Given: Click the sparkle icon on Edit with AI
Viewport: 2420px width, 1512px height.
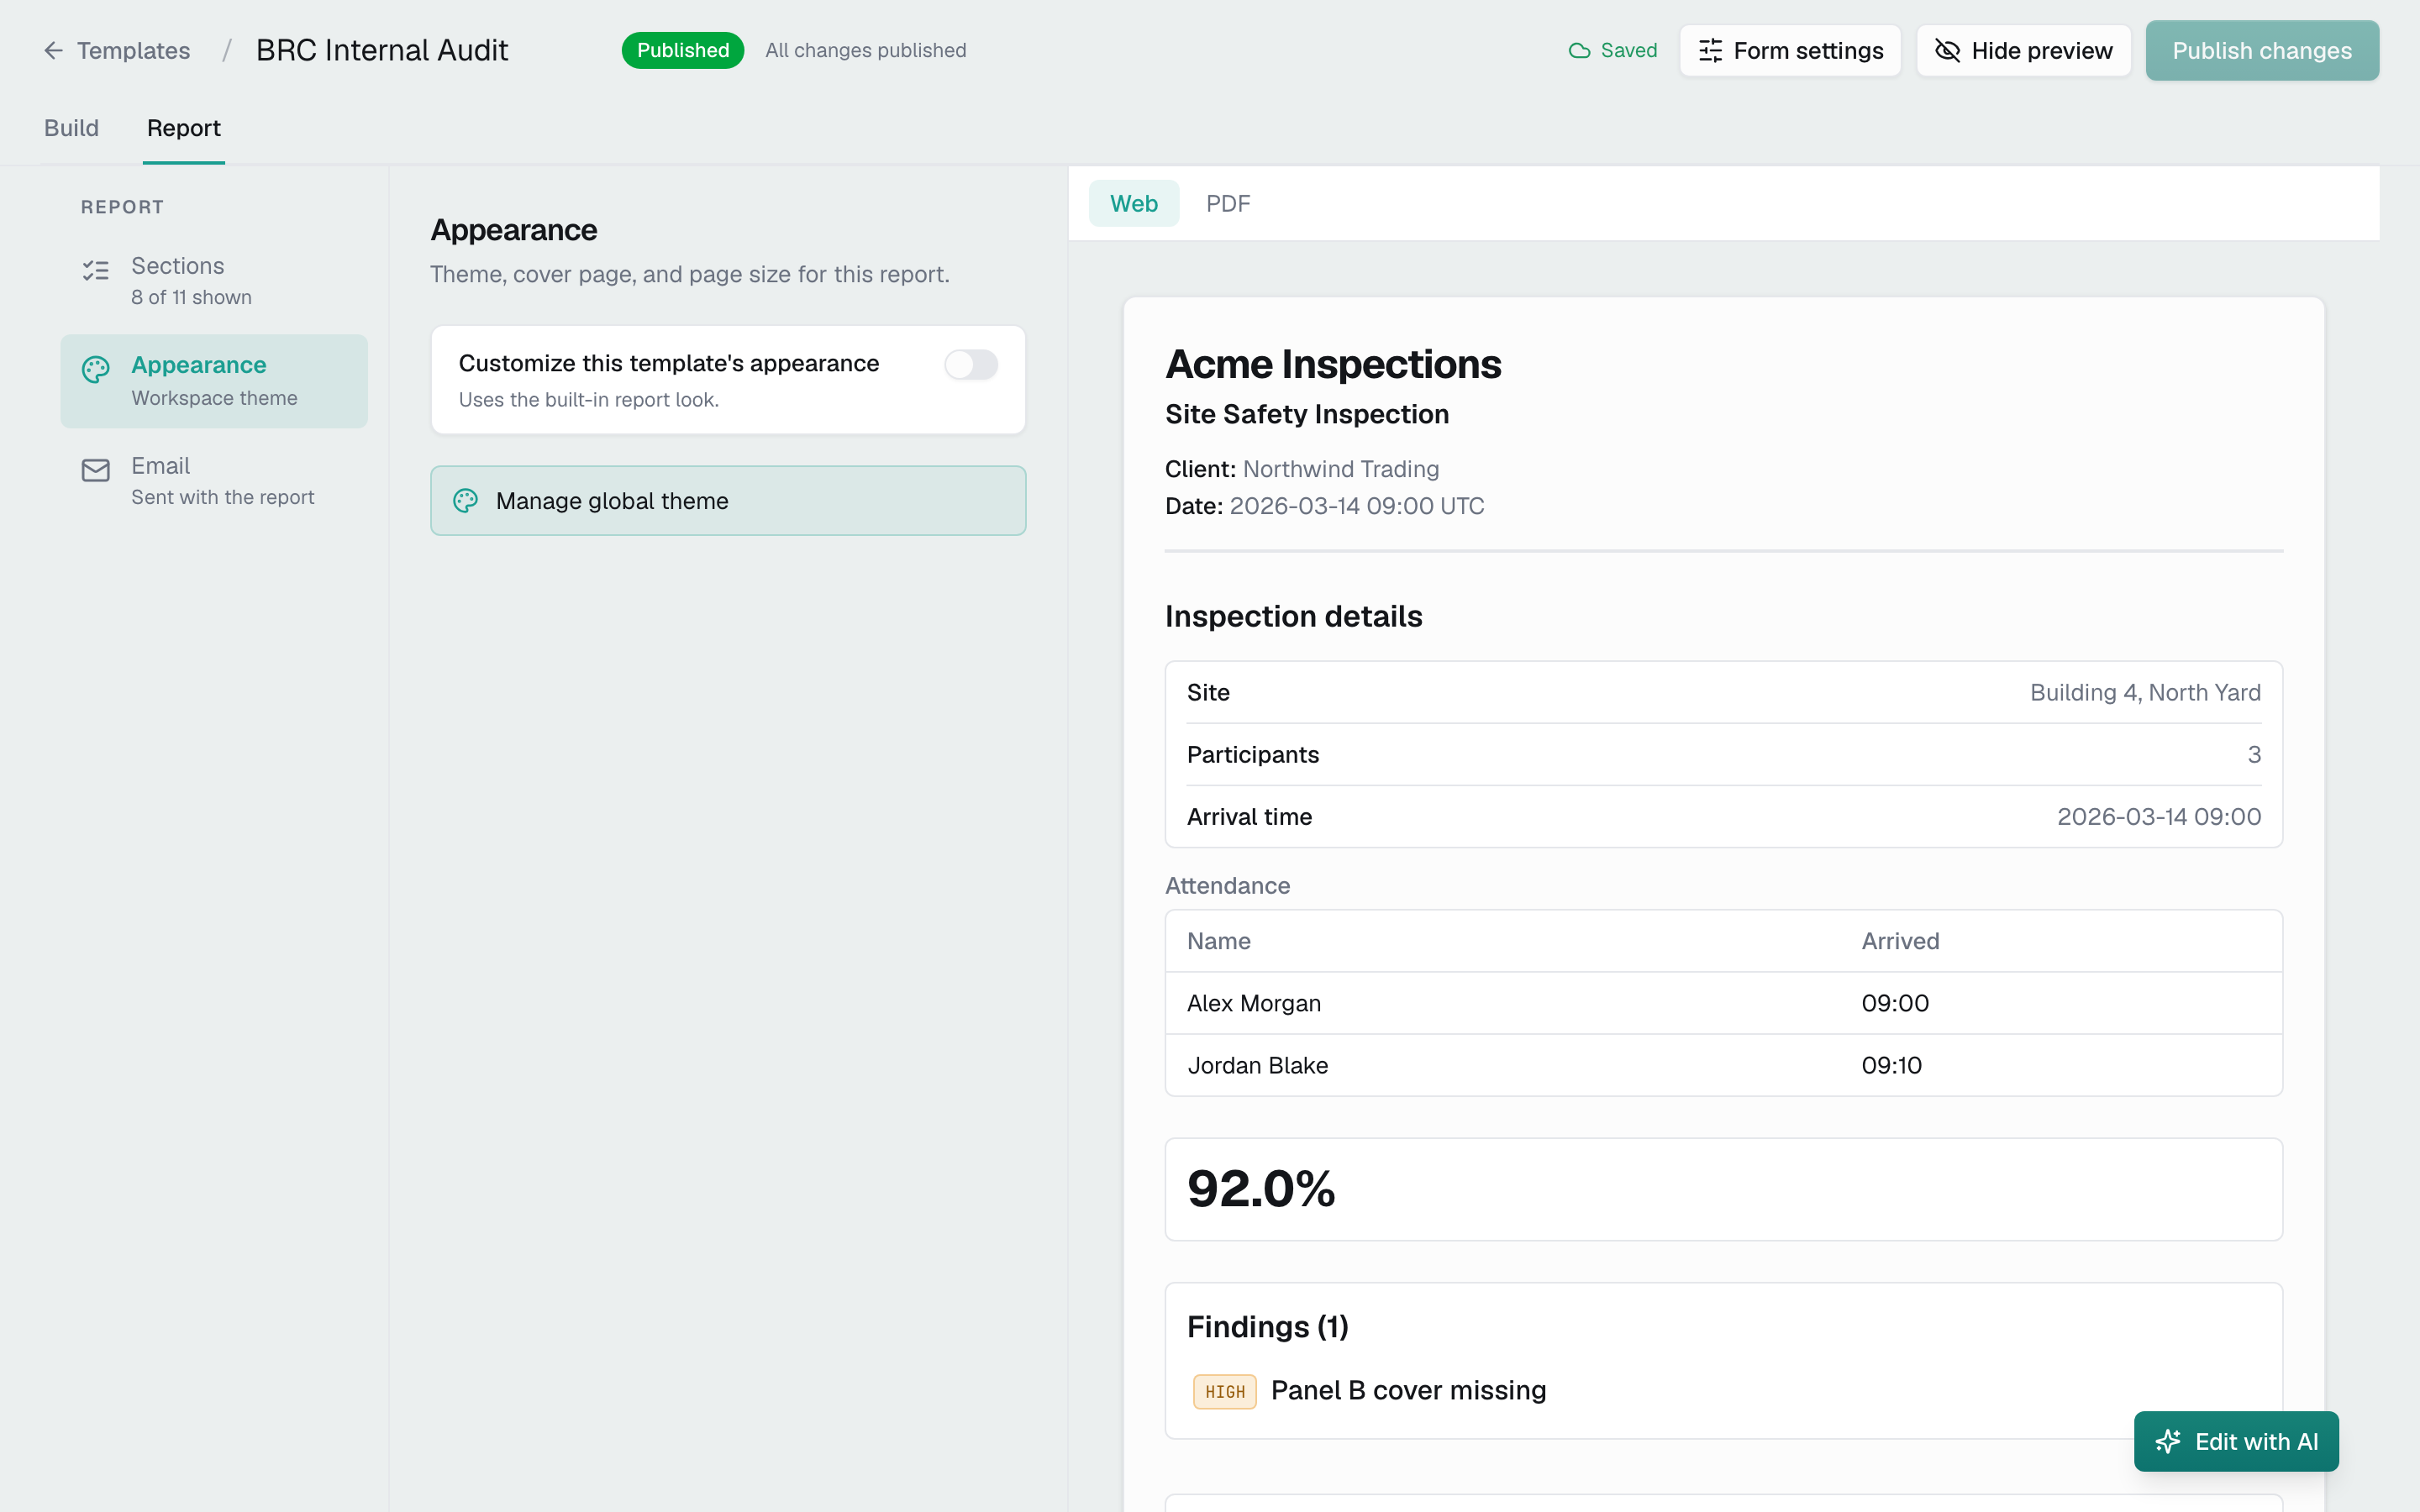Looking at the screenshot, I should [2168, 1441].
